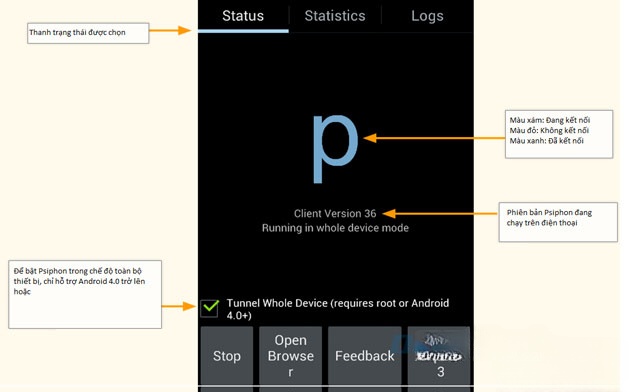Open the Logs tab
Viewport: 640px width, 392px height.
click(427, 16)
